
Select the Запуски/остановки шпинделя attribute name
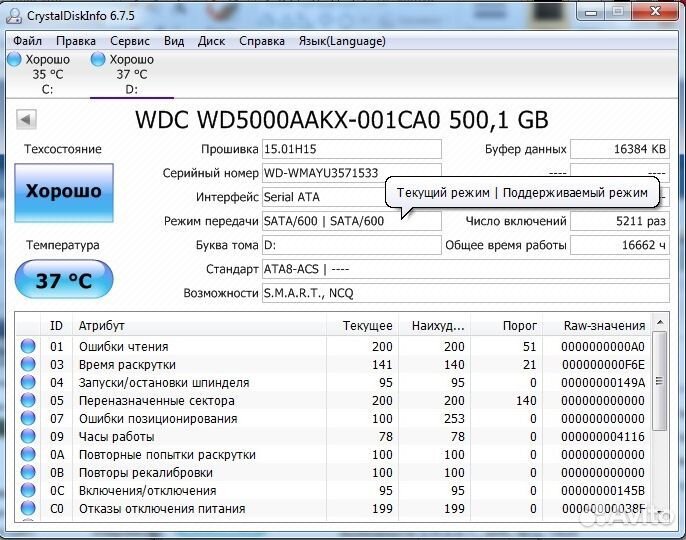[164, 382]
